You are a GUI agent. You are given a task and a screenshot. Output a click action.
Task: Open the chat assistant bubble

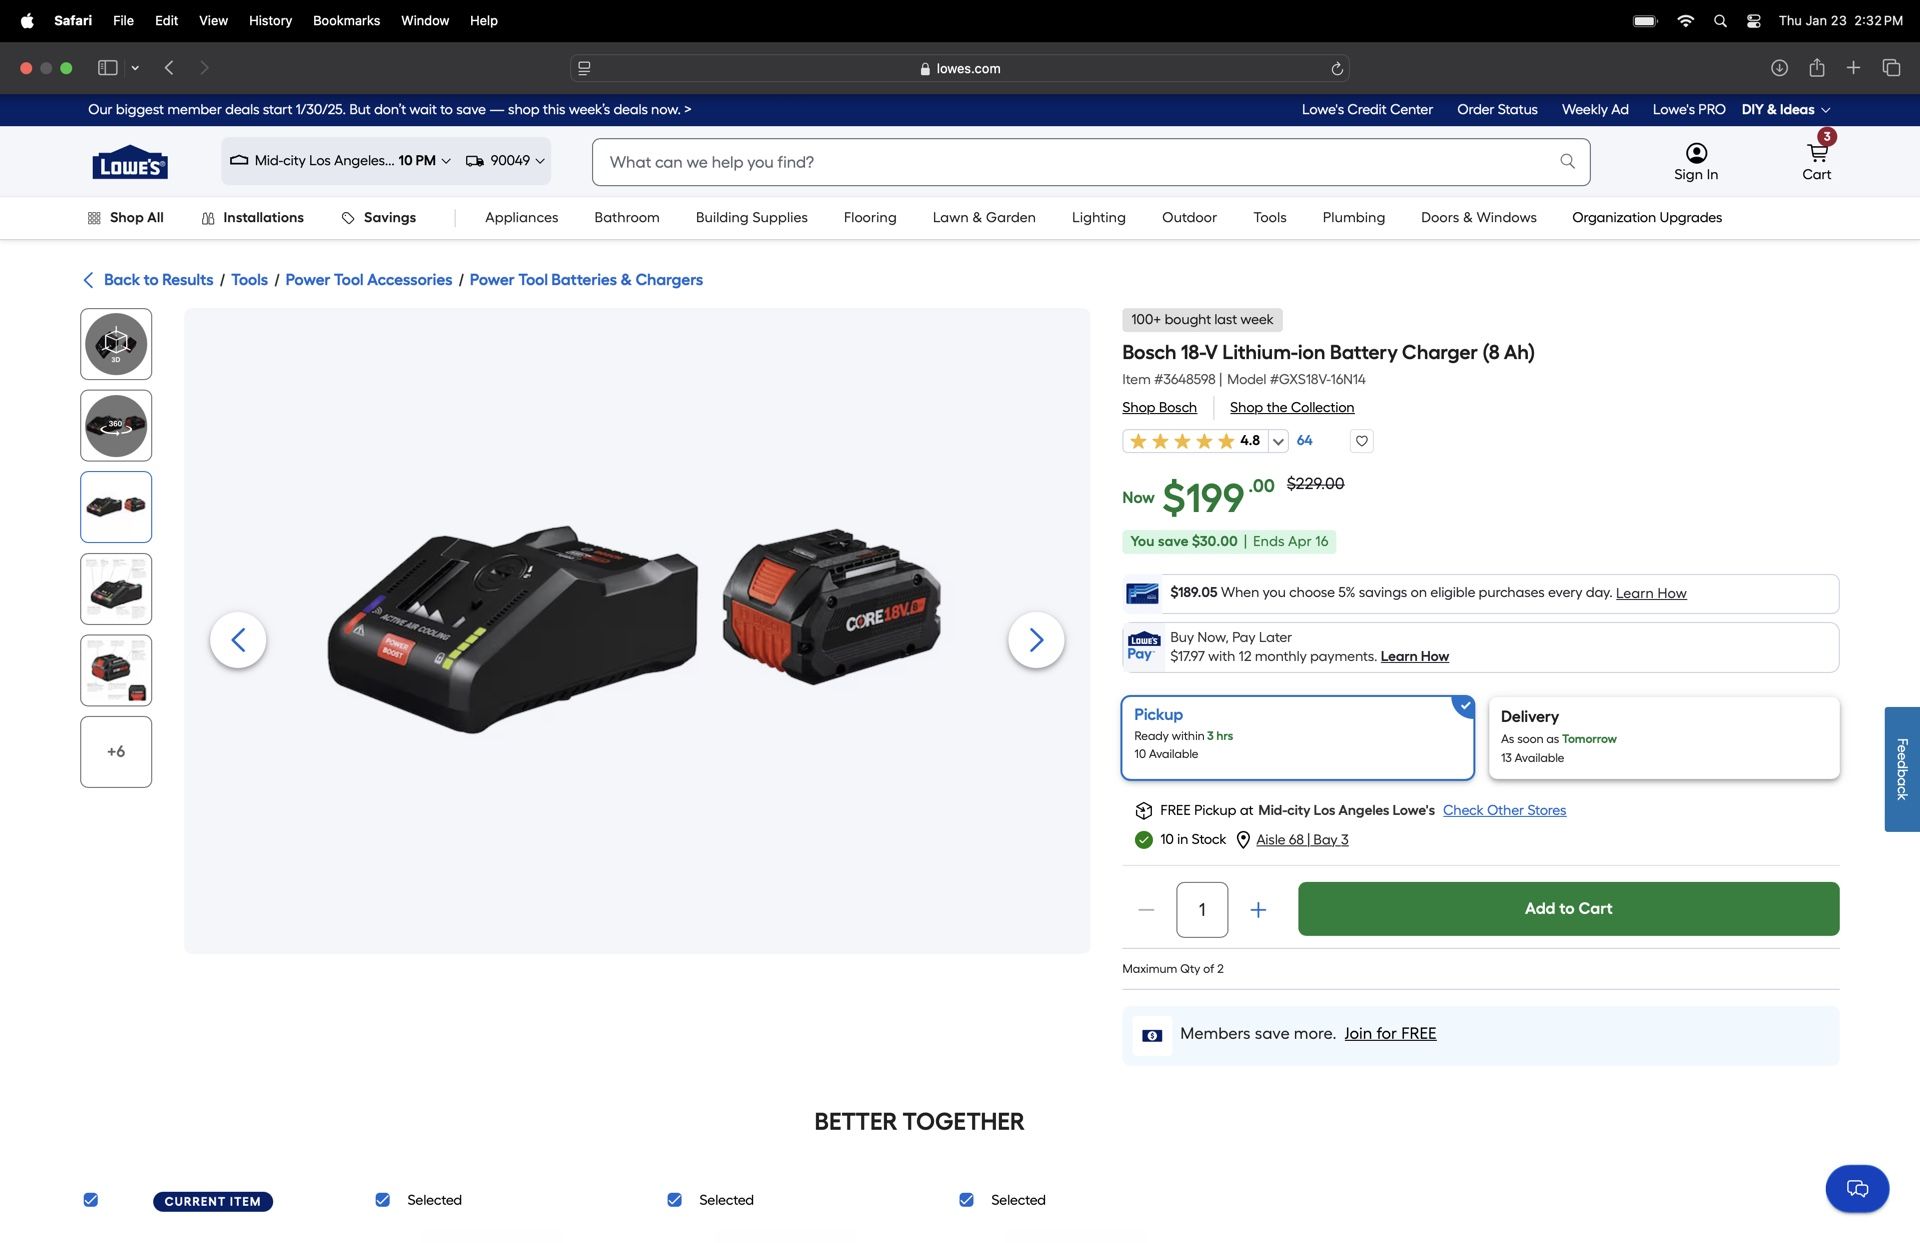click(x=1857, y=1188)
